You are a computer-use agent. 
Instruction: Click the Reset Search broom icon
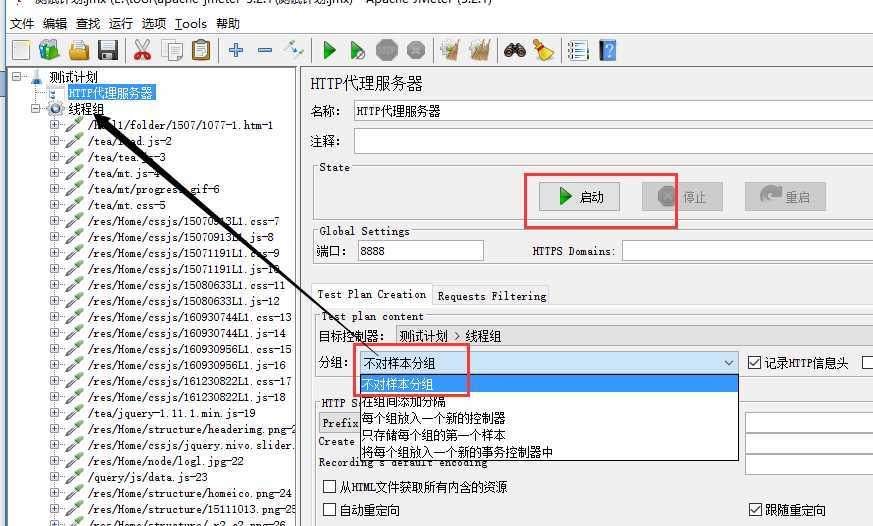(543, 51)
